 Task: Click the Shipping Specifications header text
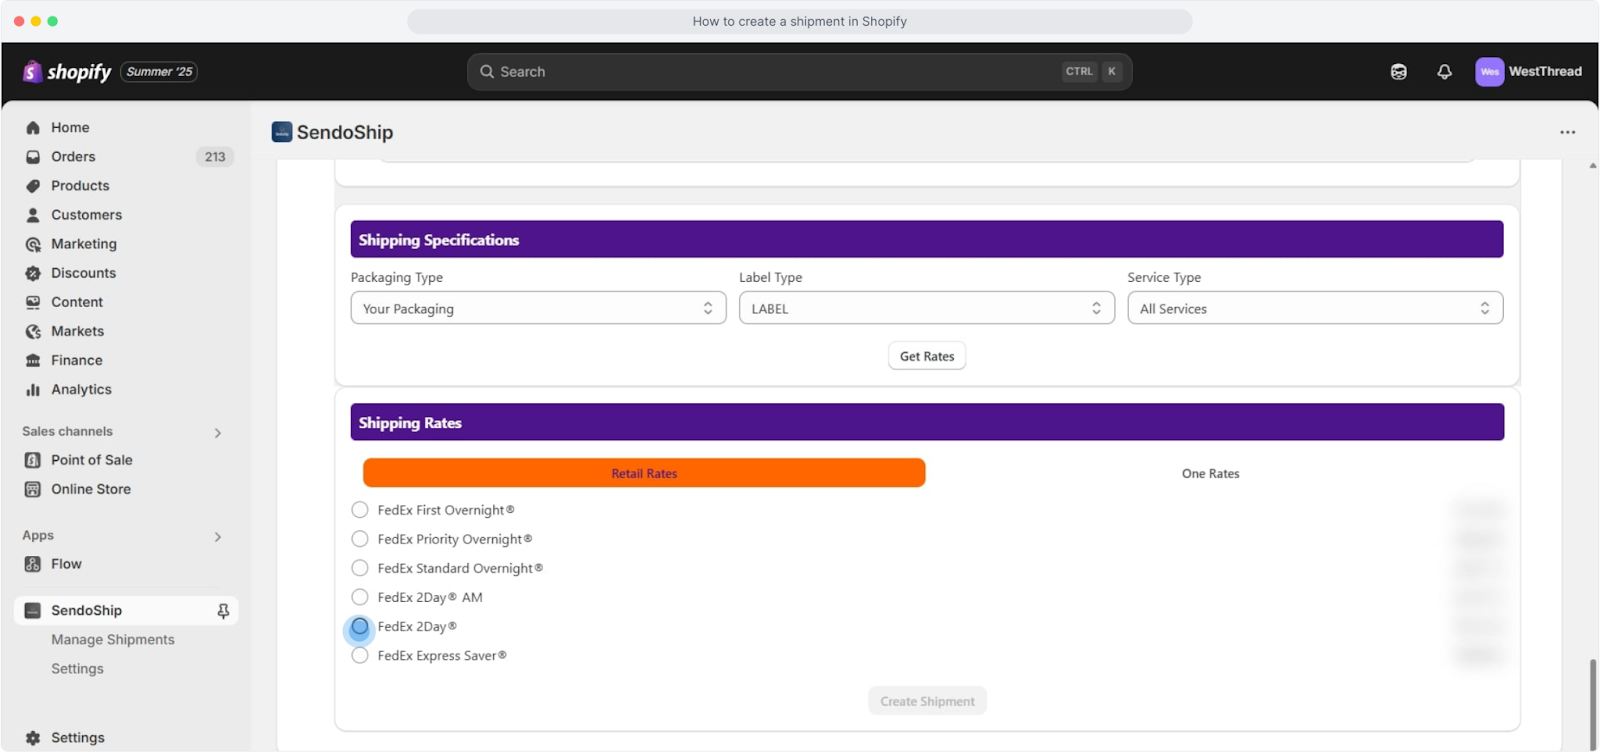(439, 240)
